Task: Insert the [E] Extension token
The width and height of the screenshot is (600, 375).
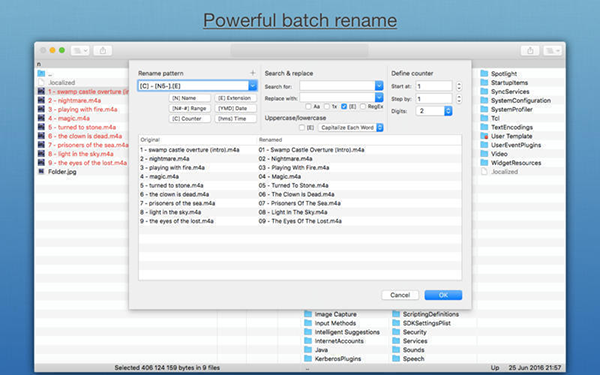Action: pyautogui.click(x=235, y=98)
